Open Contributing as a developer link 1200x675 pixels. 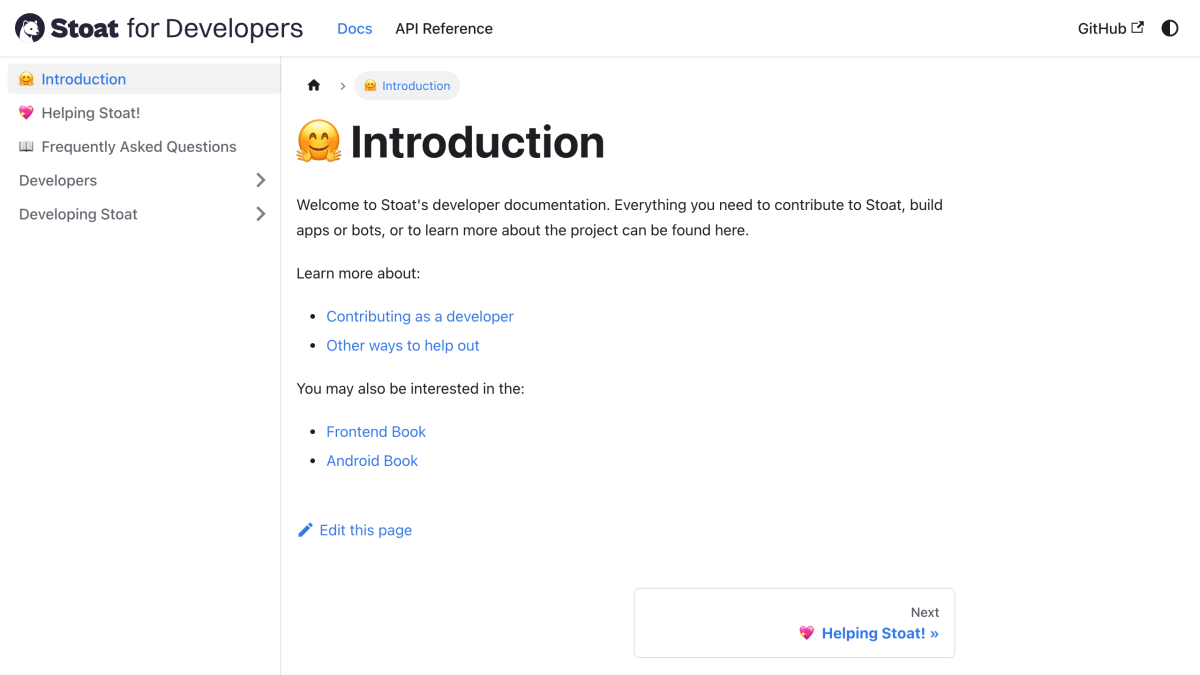420,316
